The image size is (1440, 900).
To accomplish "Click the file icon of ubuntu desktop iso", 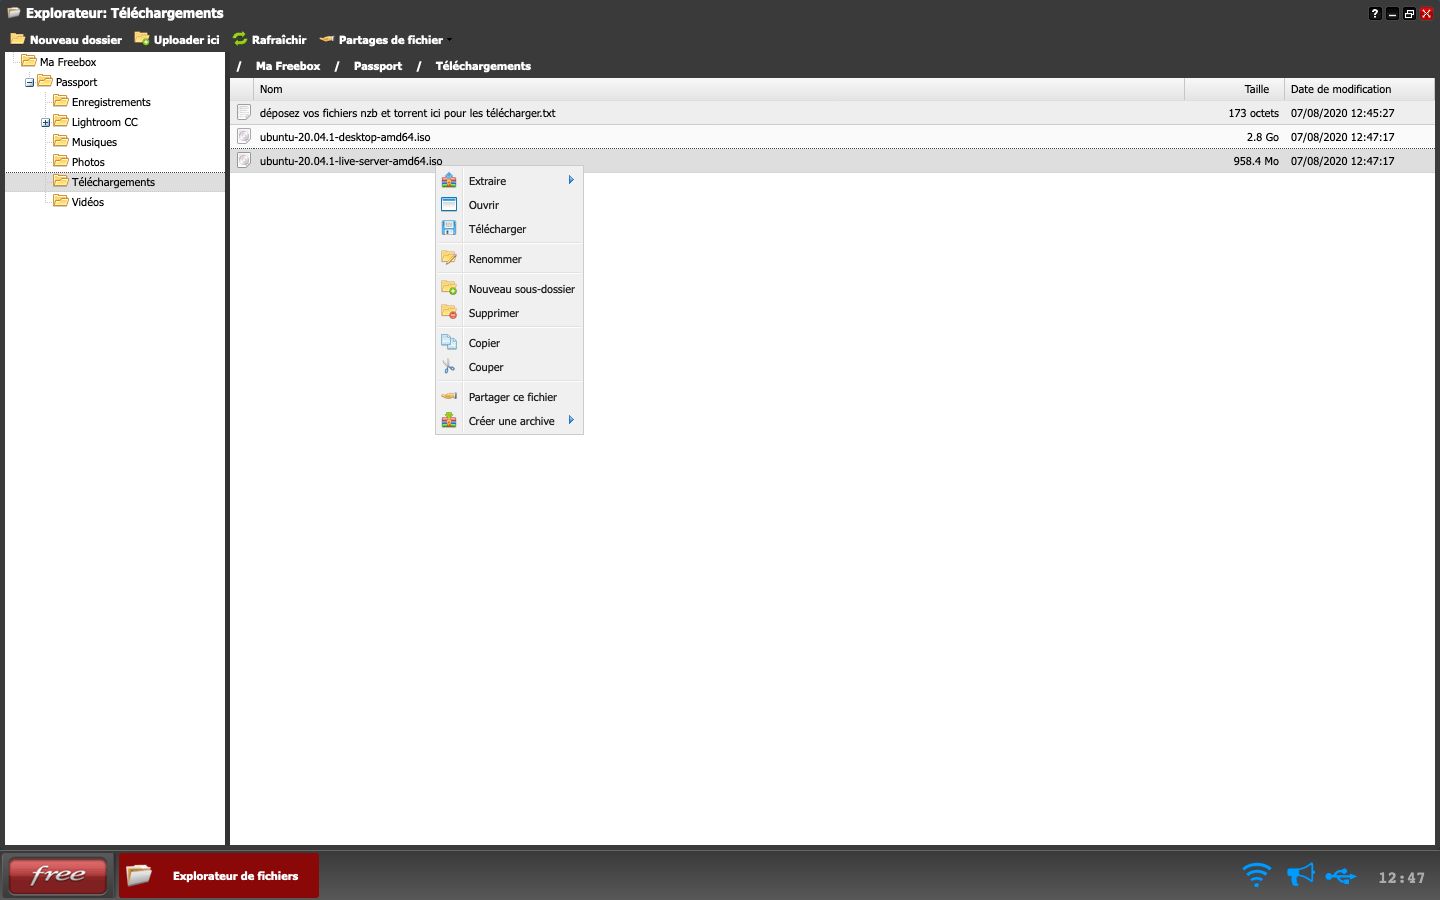I will point(243,136).
